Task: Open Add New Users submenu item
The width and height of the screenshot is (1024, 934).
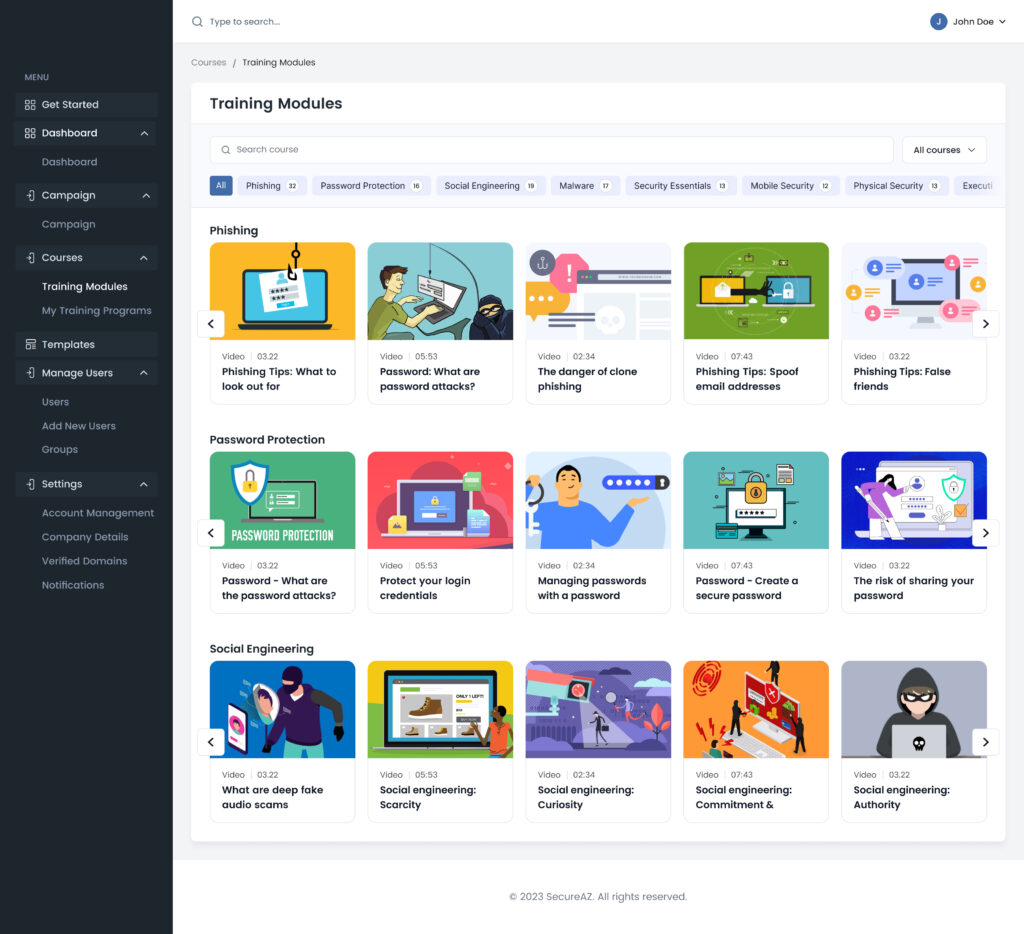Action: point(78,426)
